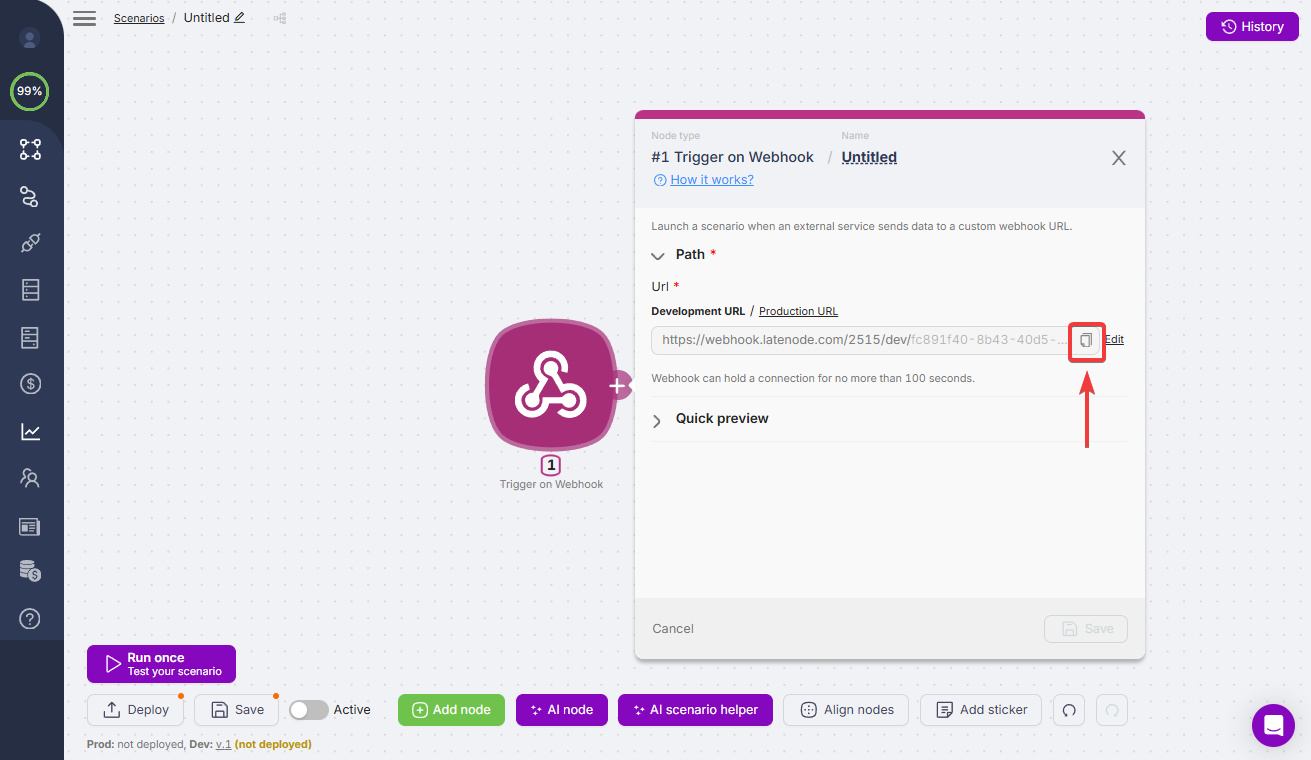This screenshot has height=760, width=1311.
Task: Click the webhook trigger node icon
Action: click(549, 385)
